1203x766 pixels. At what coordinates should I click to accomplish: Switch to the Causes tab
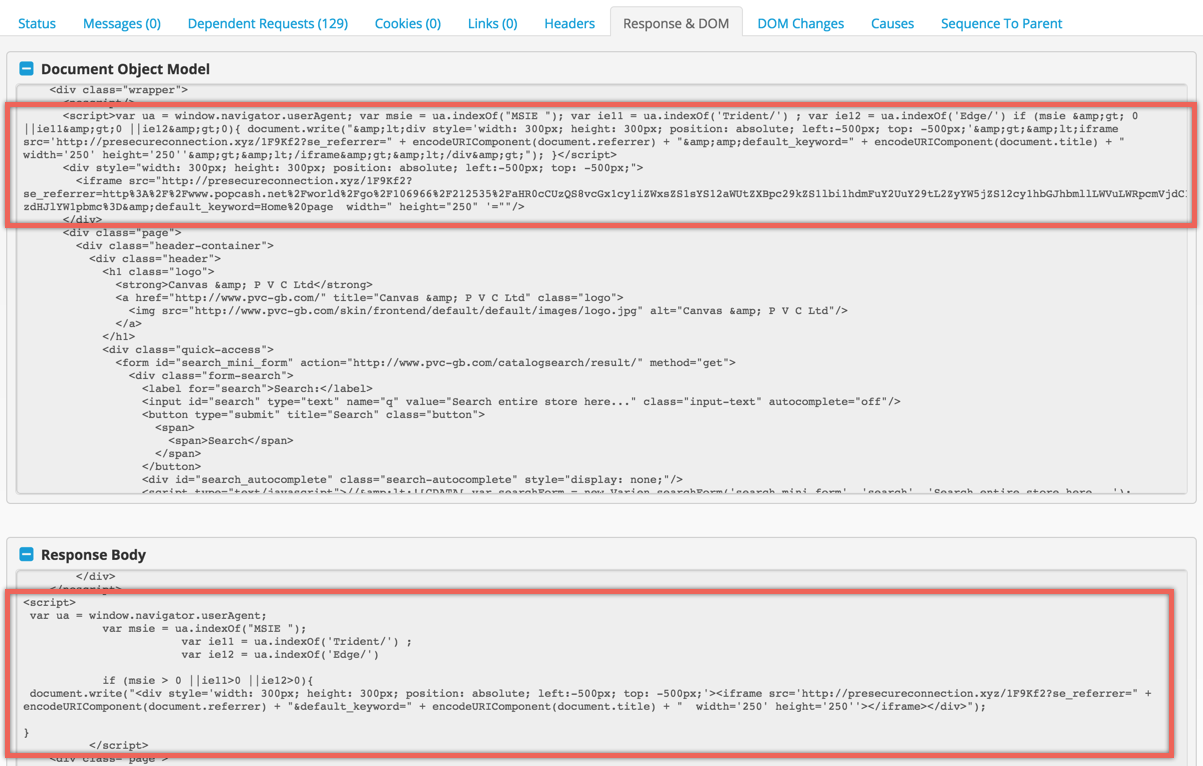pos(892,23)
